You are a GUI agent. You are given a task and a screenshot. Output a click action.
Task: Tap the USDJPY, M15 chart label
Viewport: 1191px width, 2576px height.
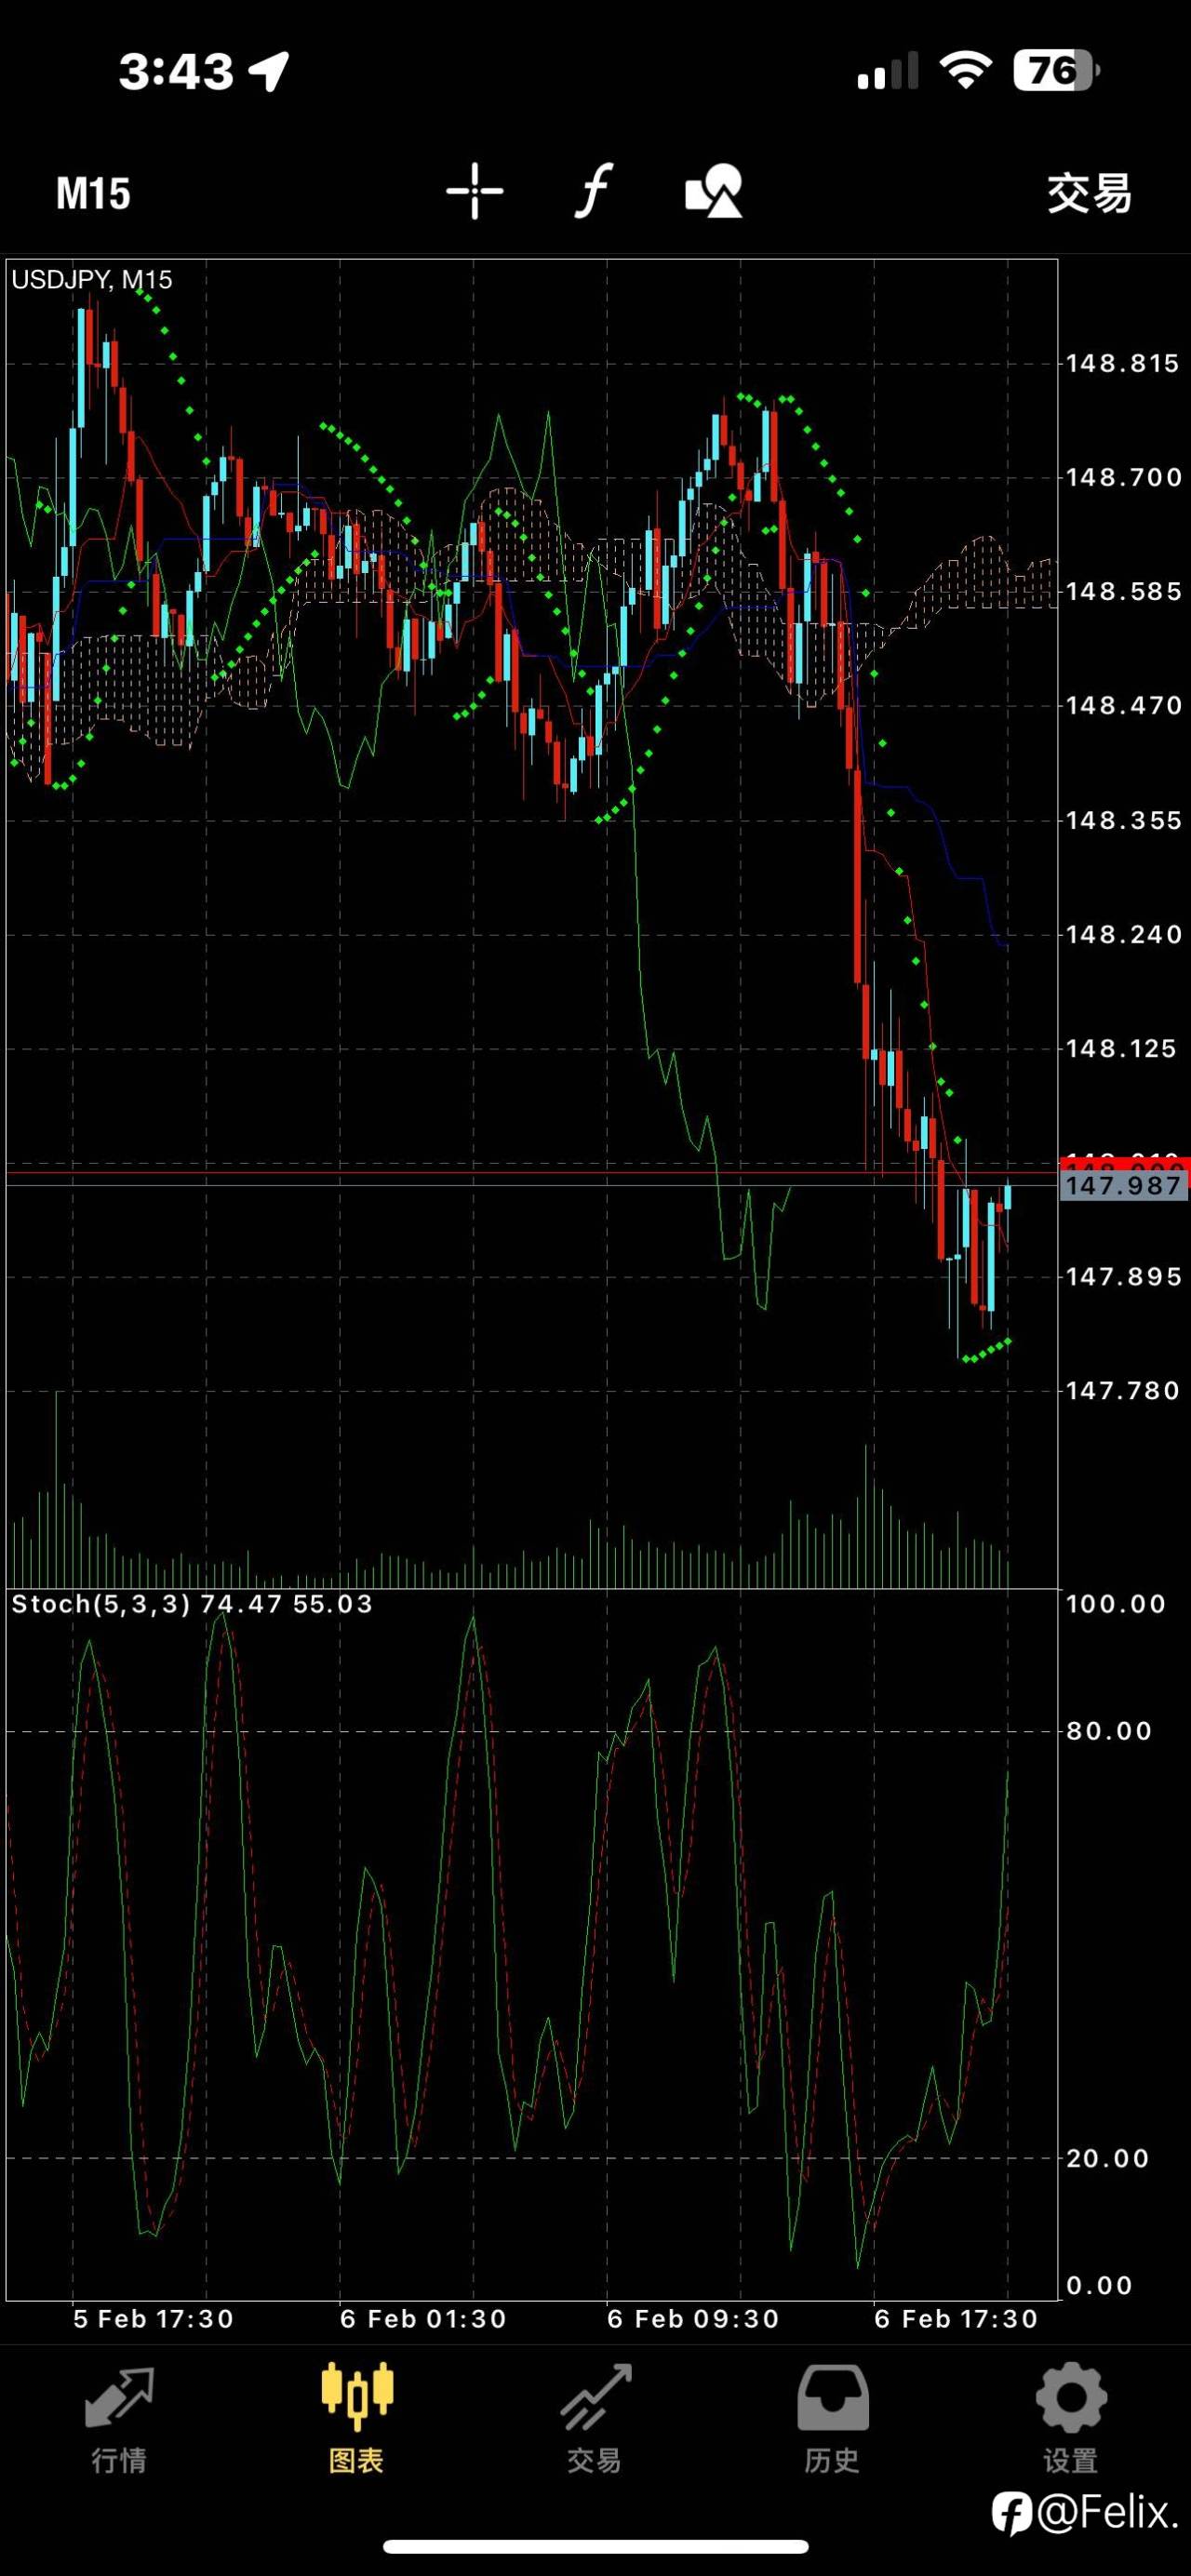point(92,279)
